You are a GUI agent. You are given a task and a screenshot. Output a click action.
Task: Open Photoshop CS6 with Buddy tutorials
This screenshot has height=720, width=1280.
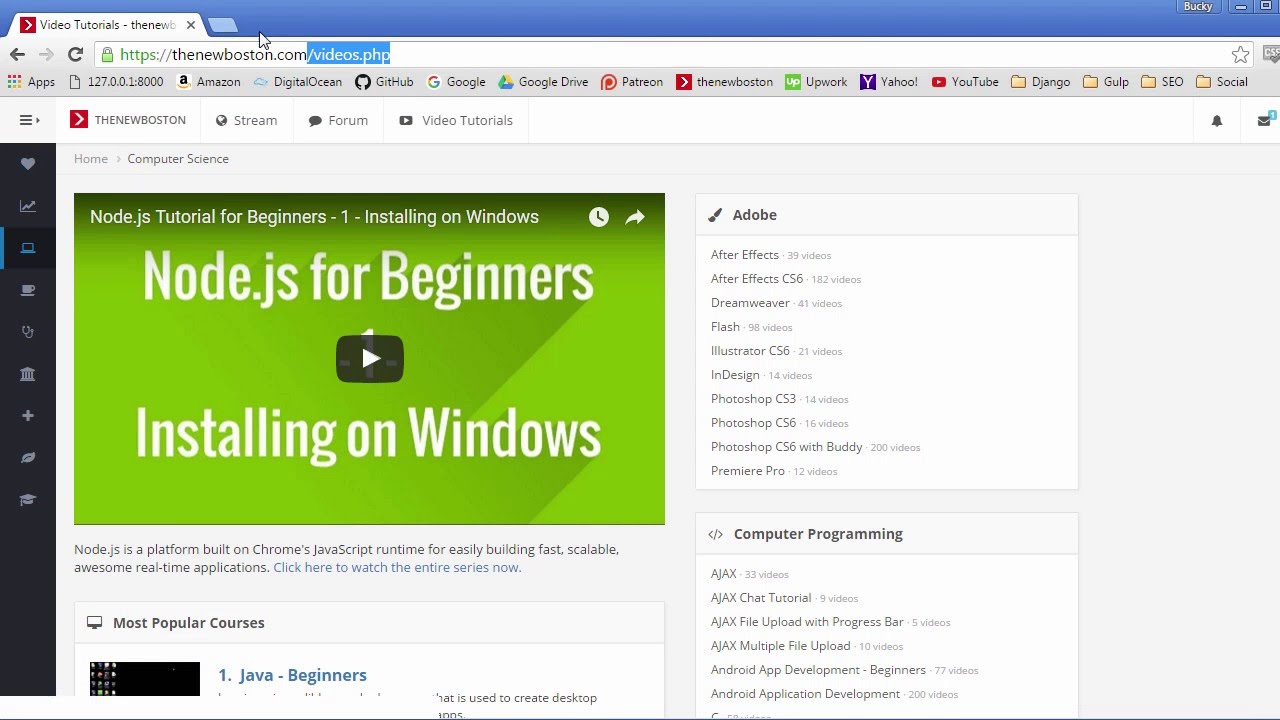[786, 447]
